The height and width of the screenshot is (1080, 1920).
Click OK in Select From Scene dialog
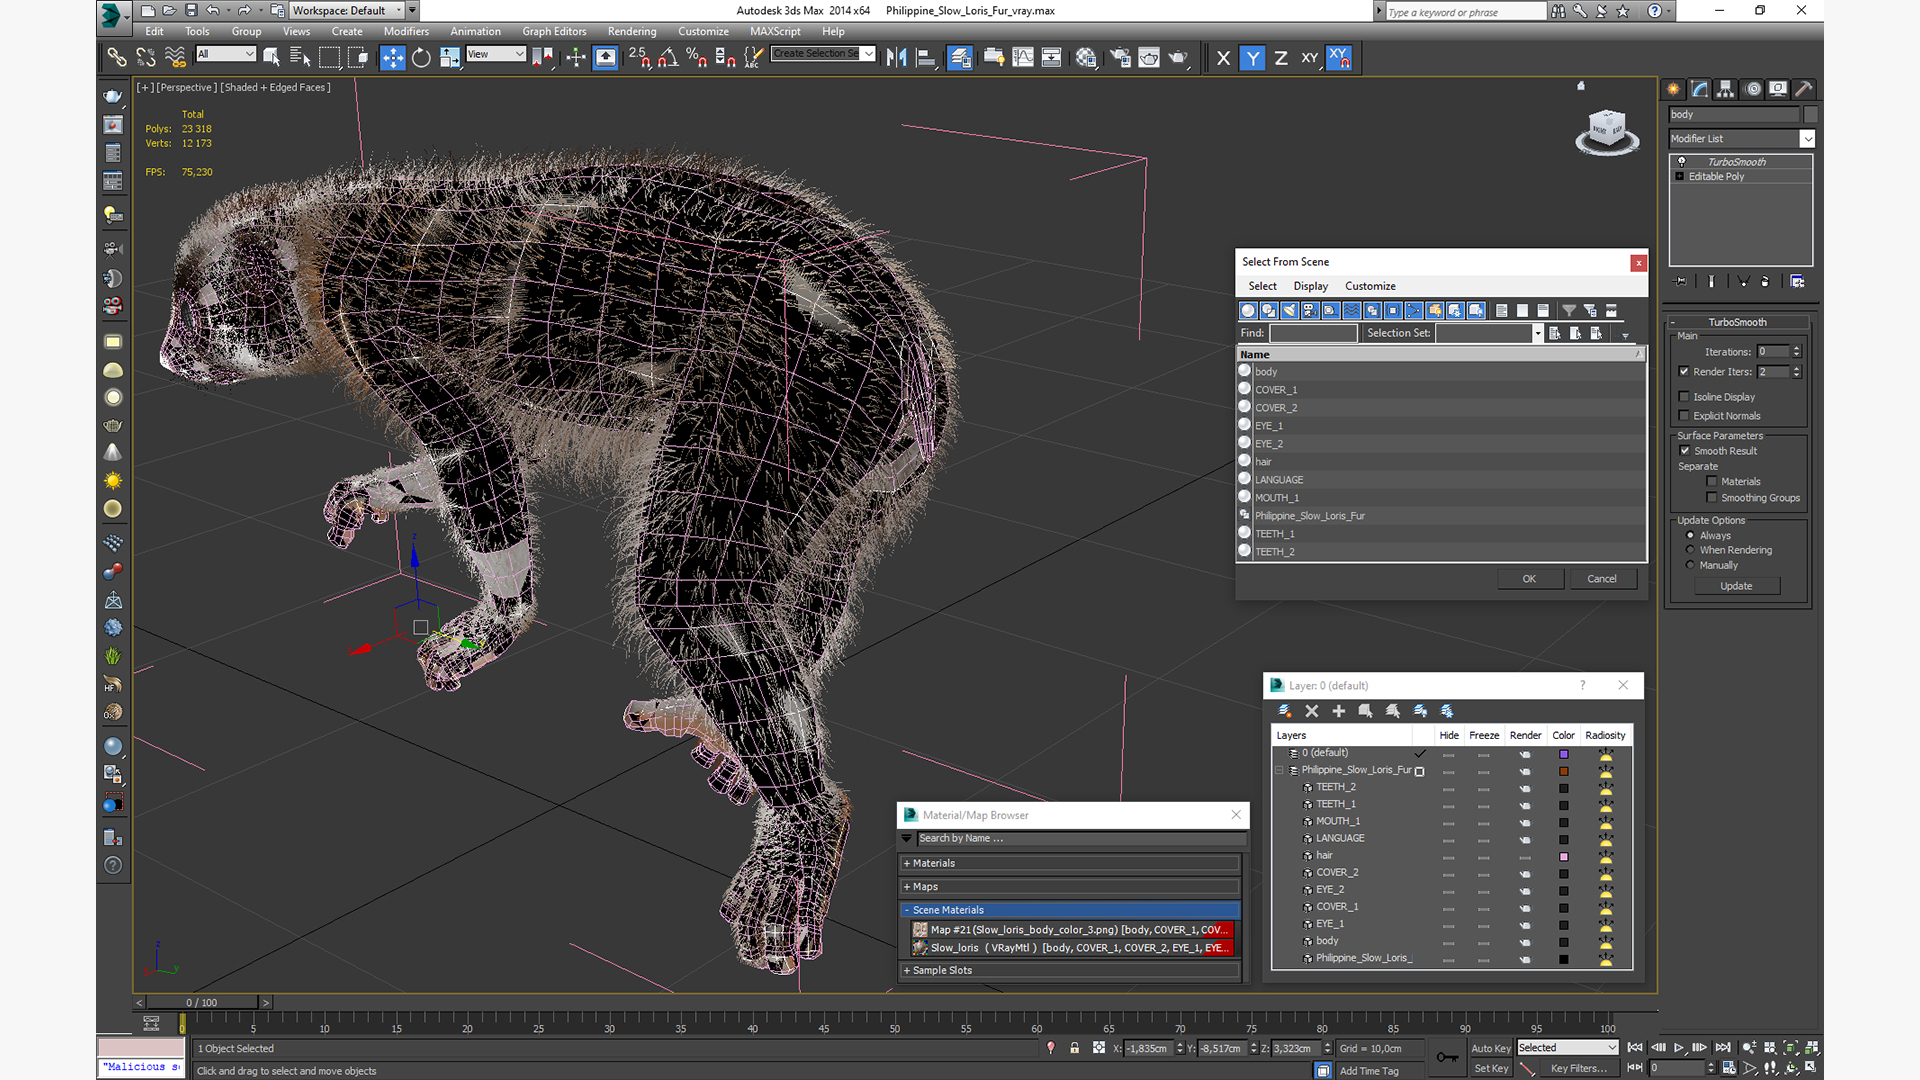(1529, 579)
